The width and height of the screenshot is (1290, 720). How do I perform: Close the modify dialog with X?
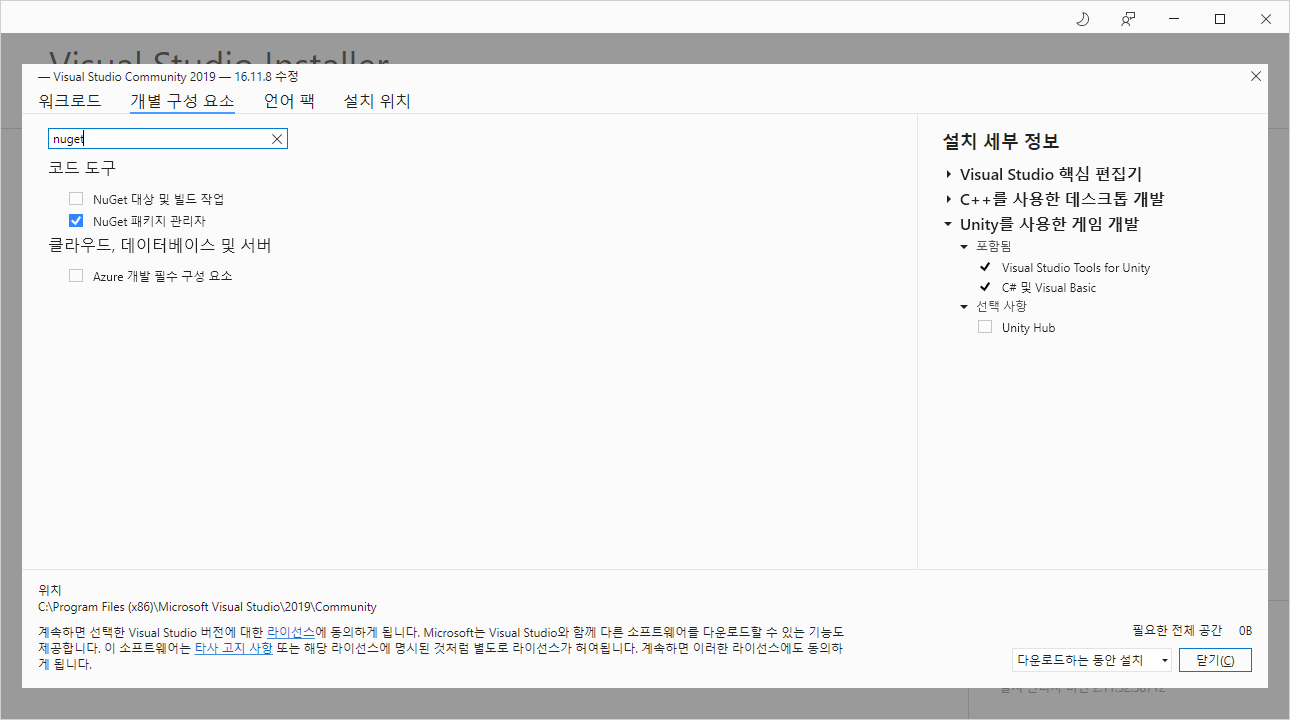[1256, 76]
